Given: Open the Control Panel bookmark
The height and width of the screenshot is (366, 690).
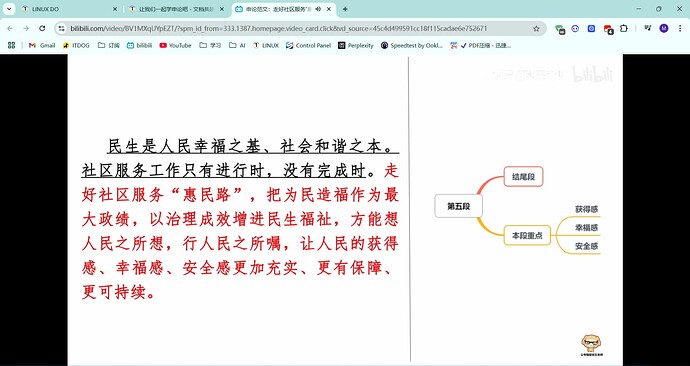Looking at the screenshot, I should pos(308,45).
